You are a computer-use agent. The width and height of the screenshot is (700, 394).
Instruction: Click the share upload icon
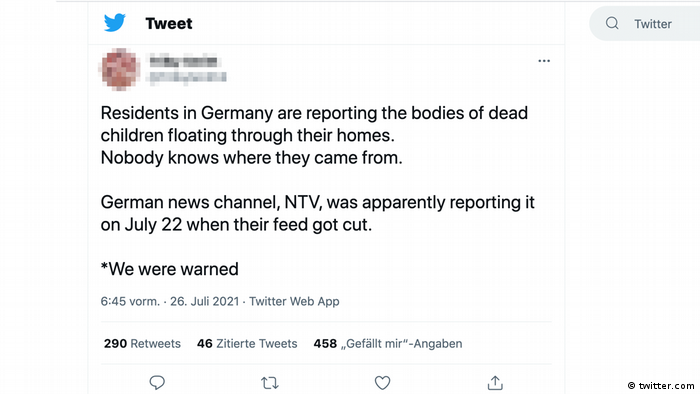tap(495, 382)
